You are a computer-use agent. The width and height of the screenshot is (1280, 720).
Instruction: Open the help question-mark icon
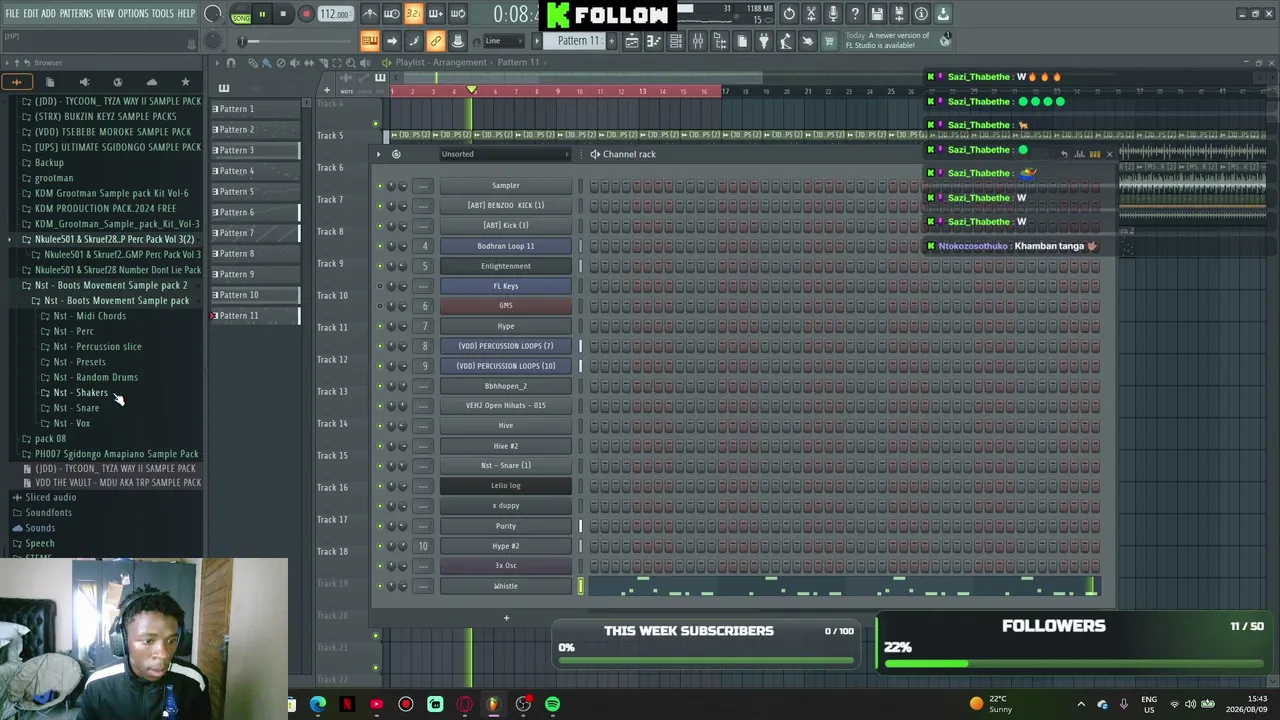click(855, 14)
